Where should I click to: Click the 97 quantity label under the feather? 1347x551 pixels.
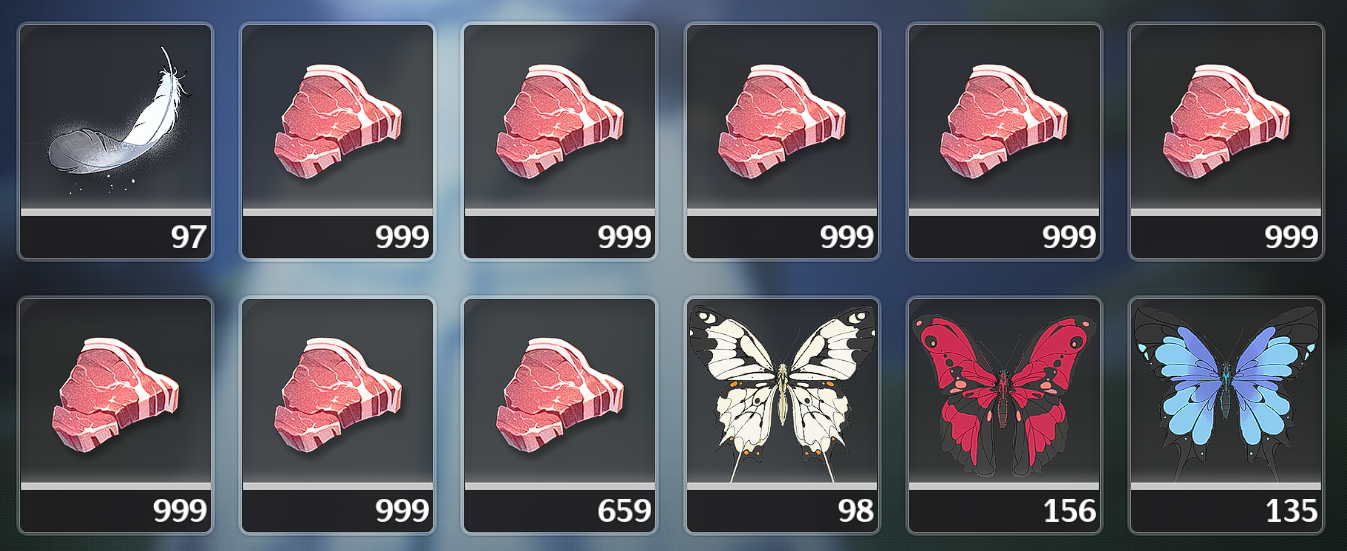(188, 237)
